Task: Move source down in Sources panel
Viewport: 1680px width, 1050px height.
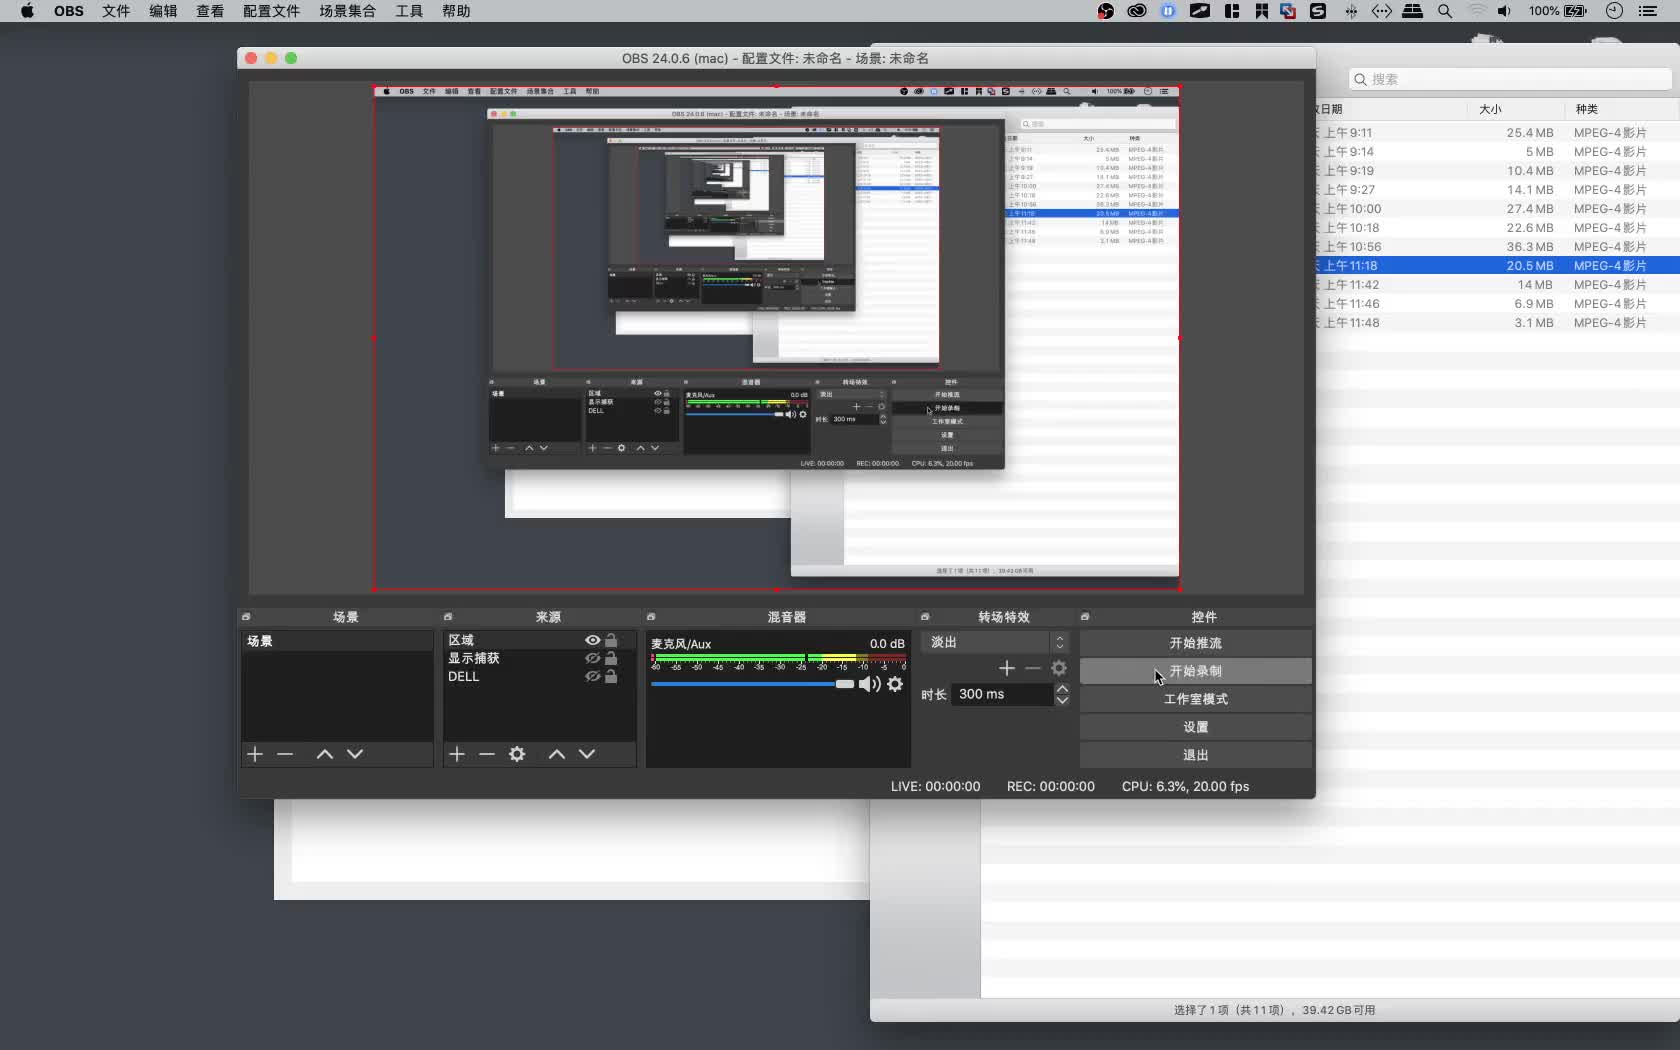Action: tap(587, 754)
